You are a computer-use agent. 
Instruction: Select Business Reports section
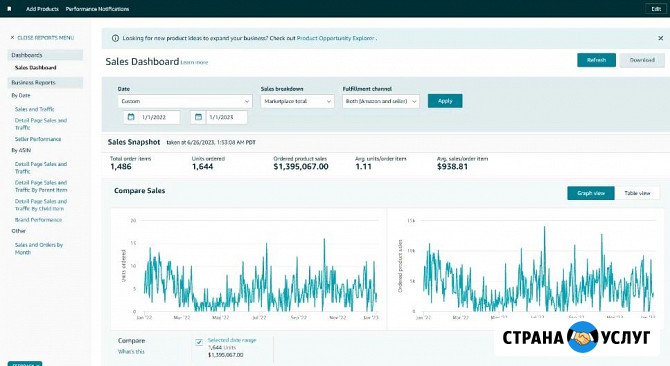coord(45,82)
